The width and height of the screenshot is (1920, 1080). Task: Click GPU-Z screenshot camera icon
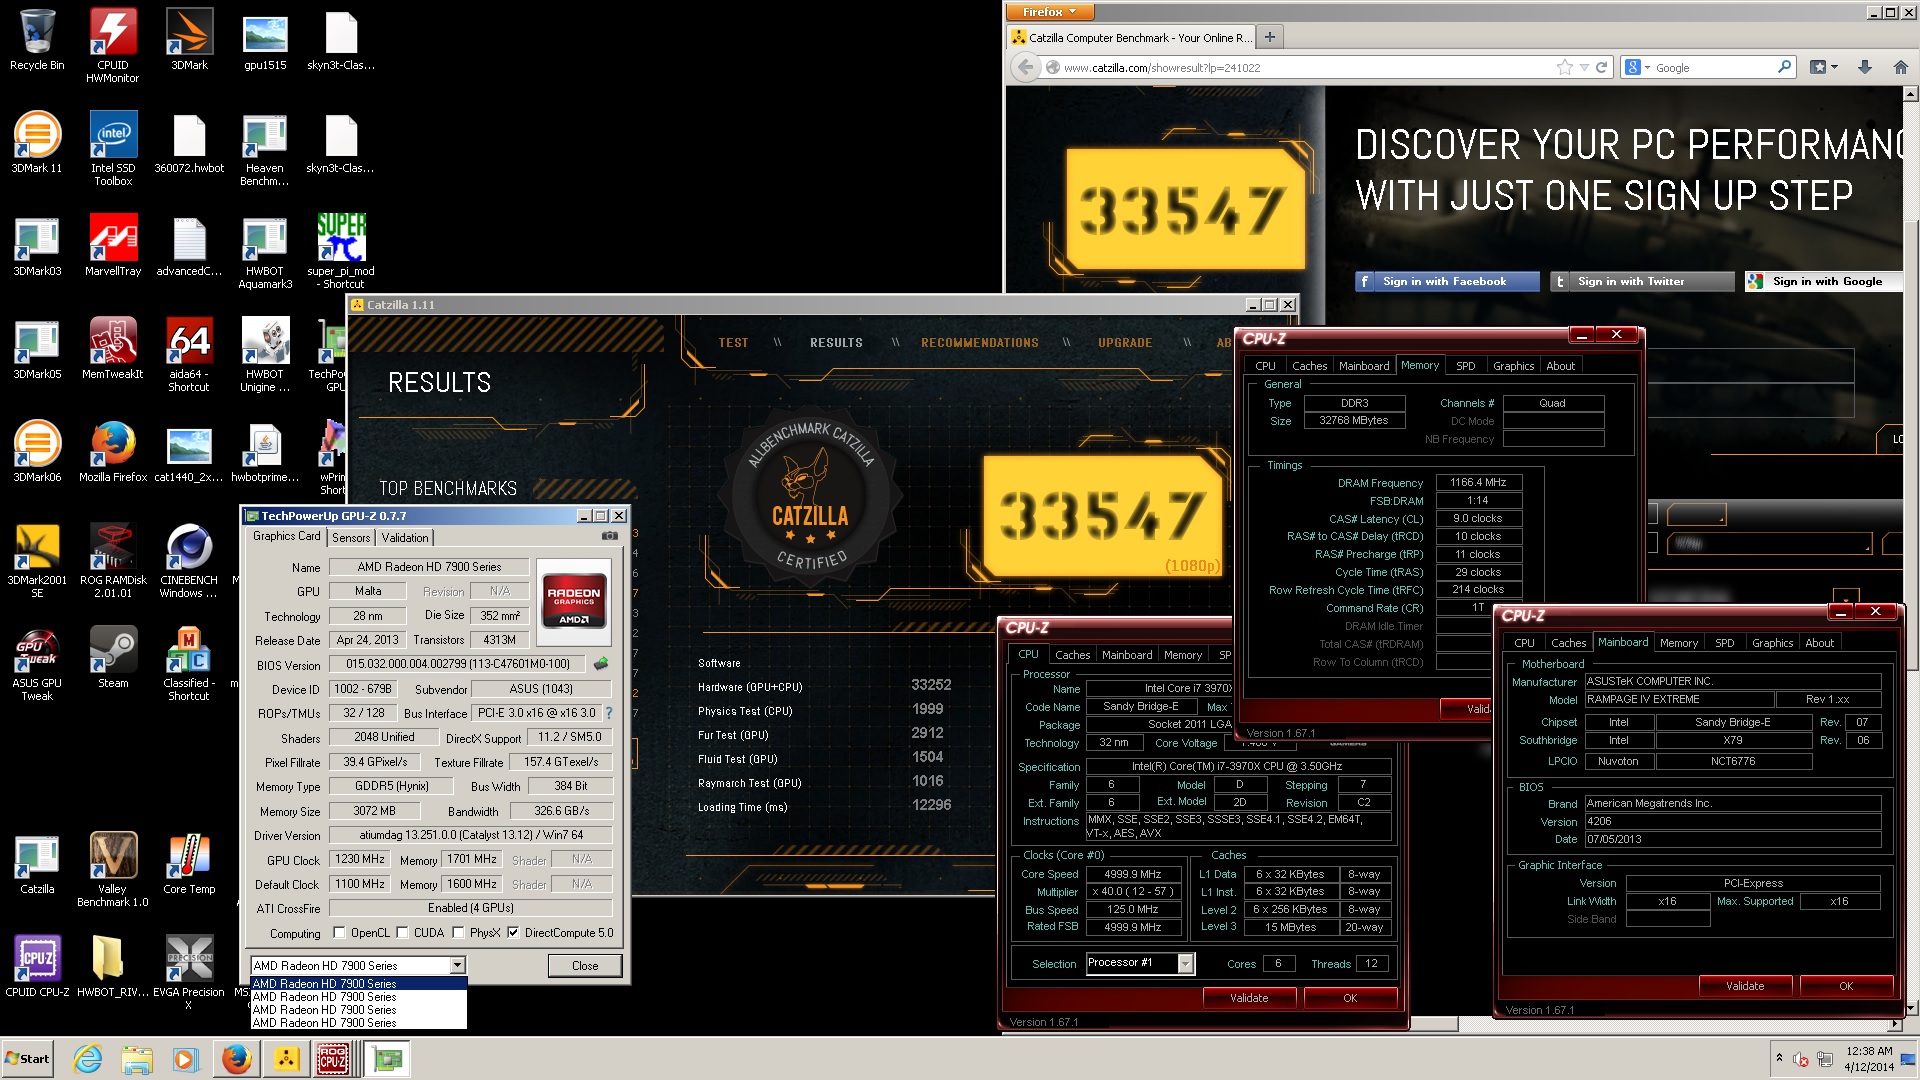(x=609, y=537)
